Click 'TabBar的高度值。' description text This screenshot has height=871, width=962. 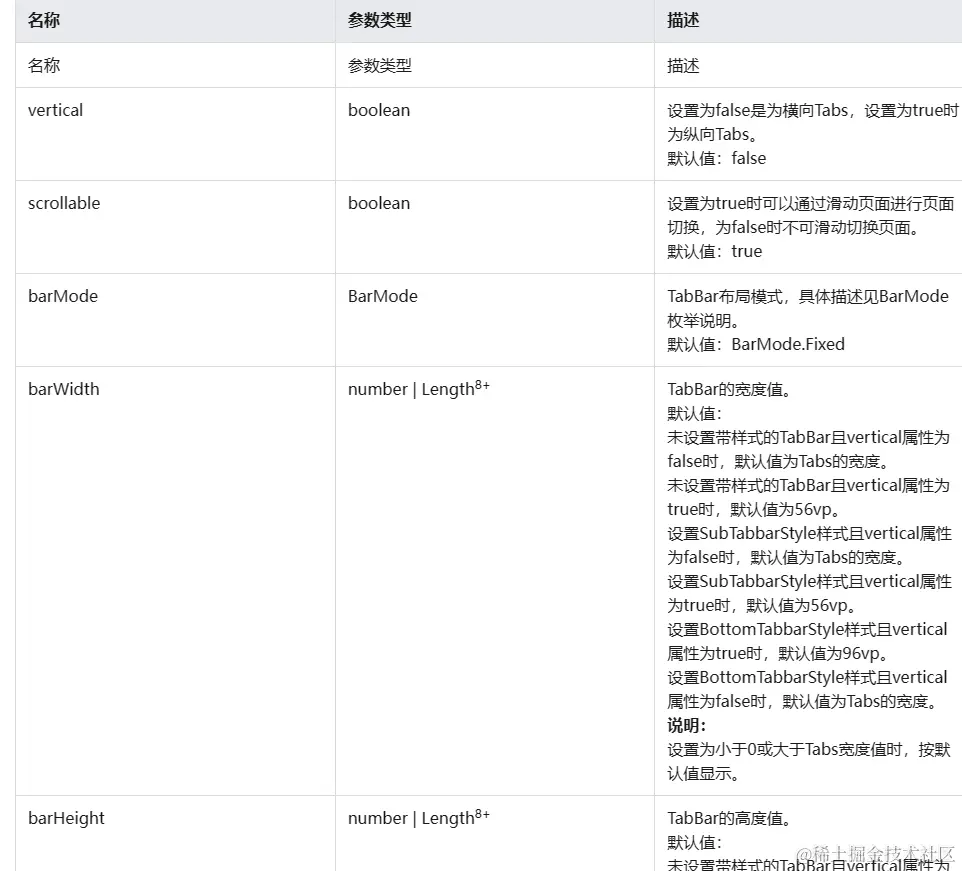click(x=729, y=818)
